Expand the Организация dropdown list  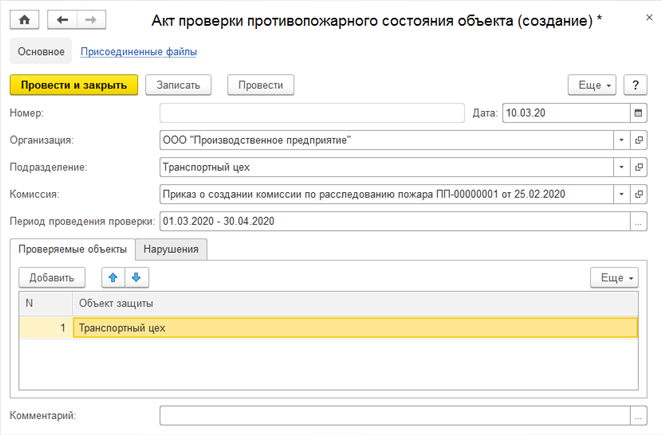(x=621, y=140)
